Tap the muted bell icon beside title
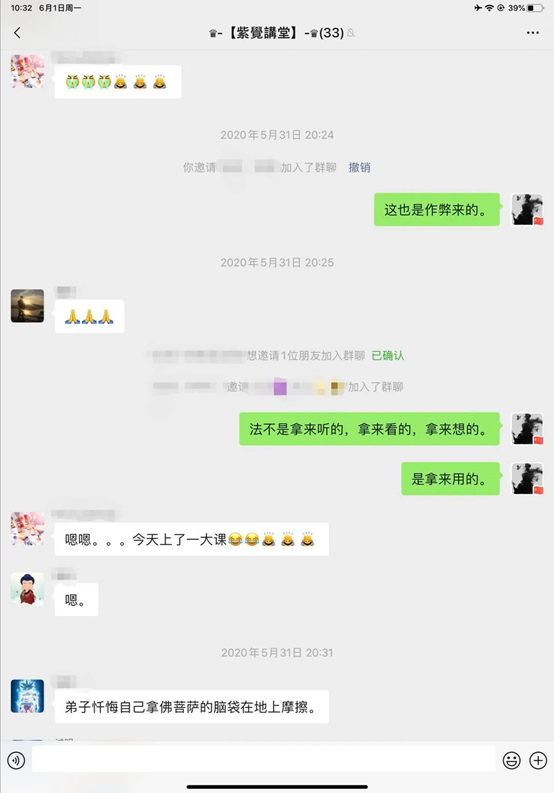This screenshot has width=554, height=793. (351, 33)
